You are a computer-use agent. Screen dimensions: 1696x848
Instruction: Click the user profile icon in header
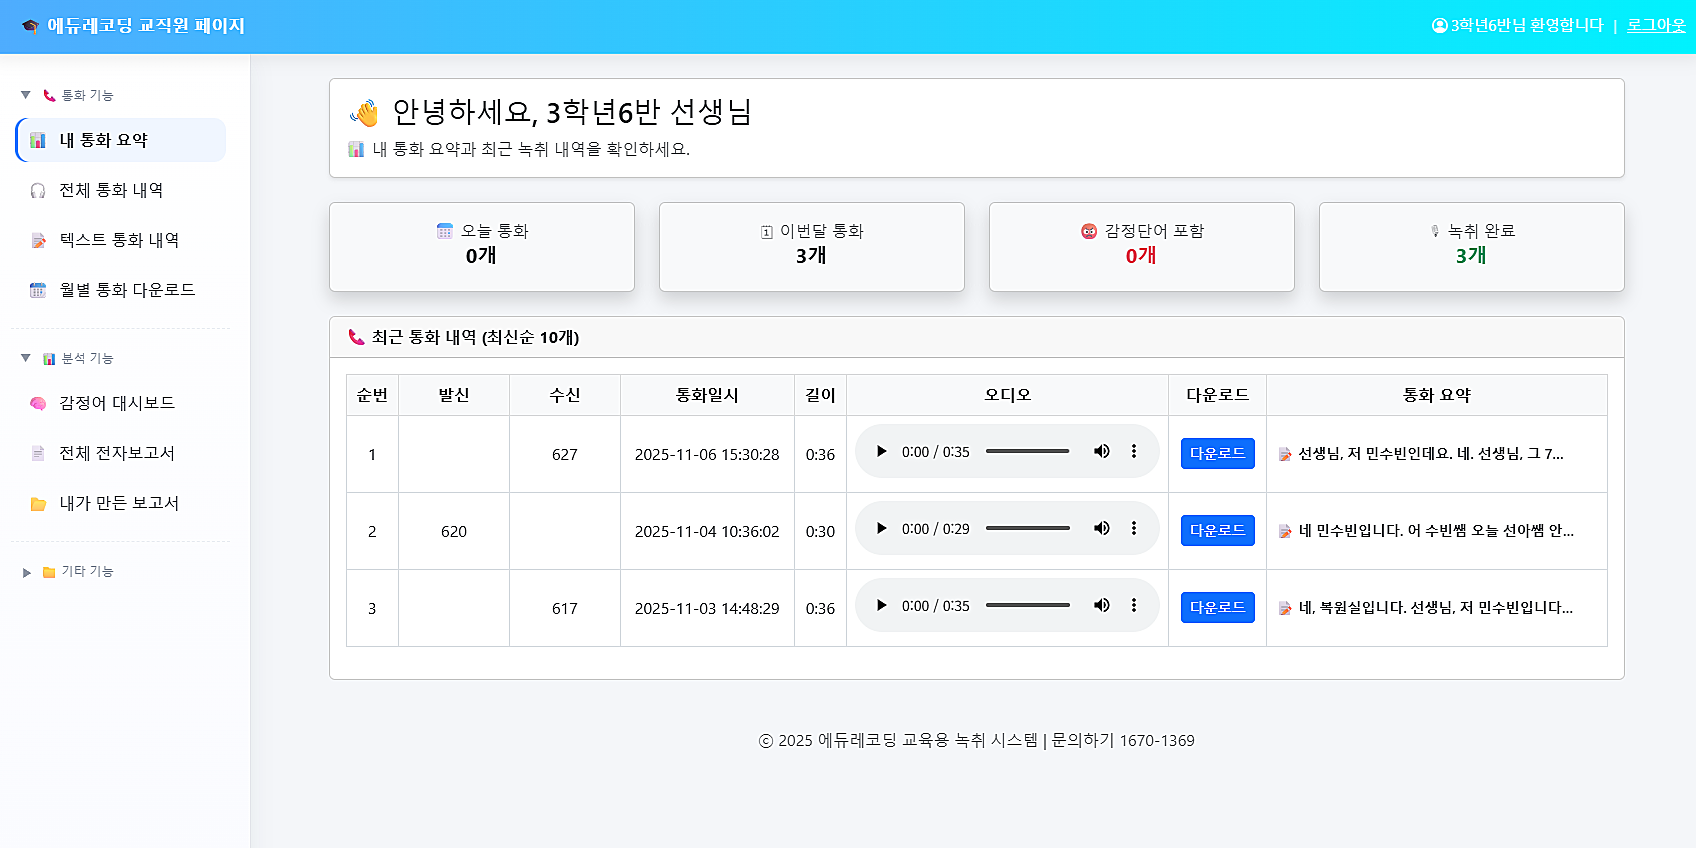point(1440,25)
